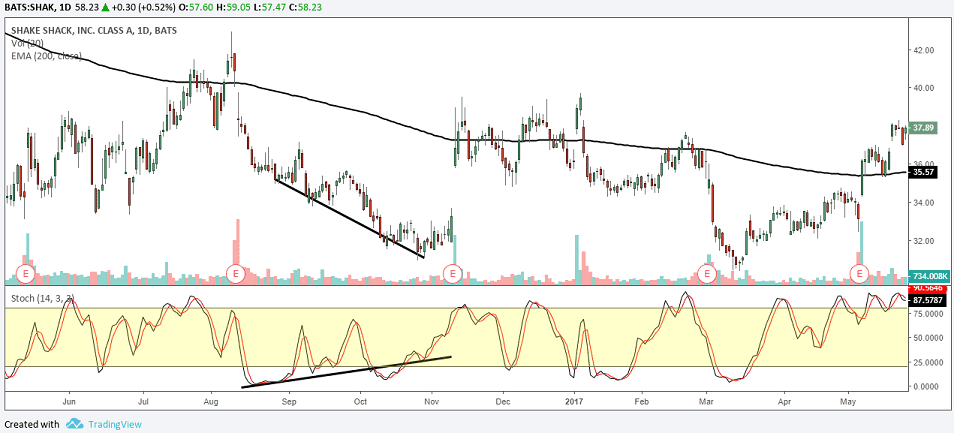Image resolution: width=954 pixels, height=433 pixels.
Task: Click the Stoch (14, 3, 3) indicator title
Action: [x=45, y=298]
